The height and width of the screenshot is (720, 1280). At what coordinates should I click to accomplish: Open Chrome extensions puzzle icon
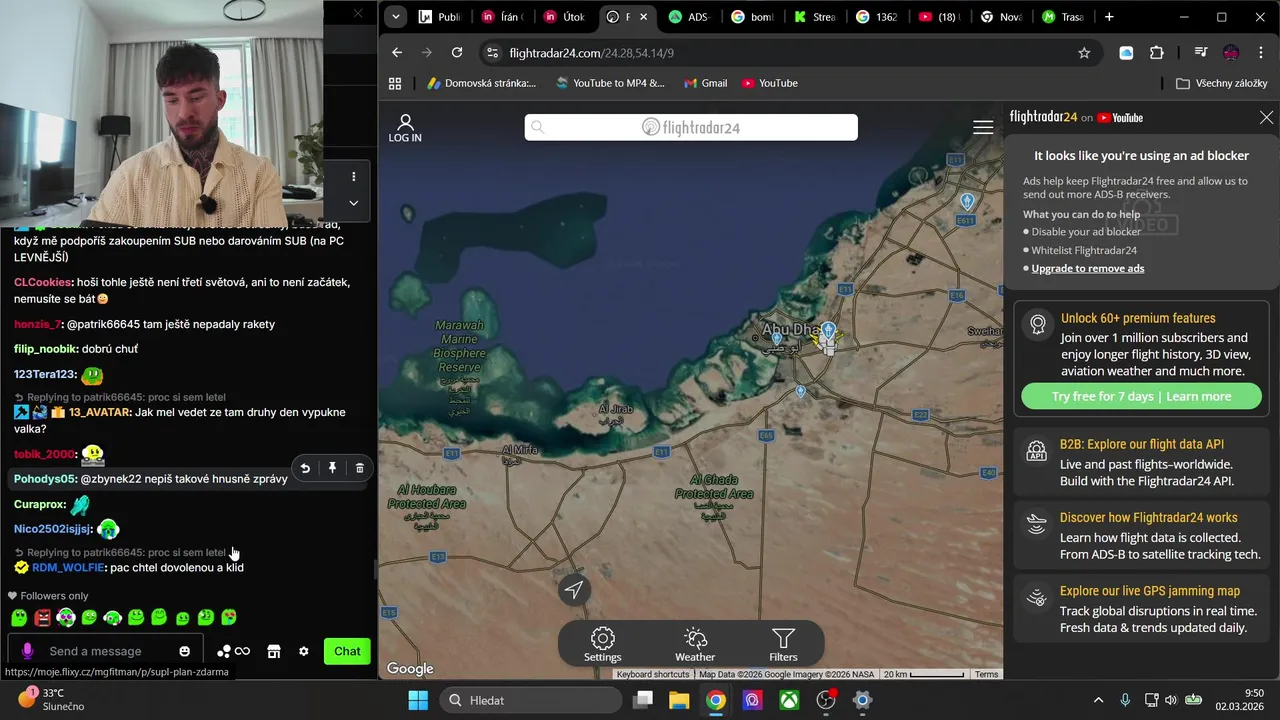pyautogui.click(x=1157, y=53)
